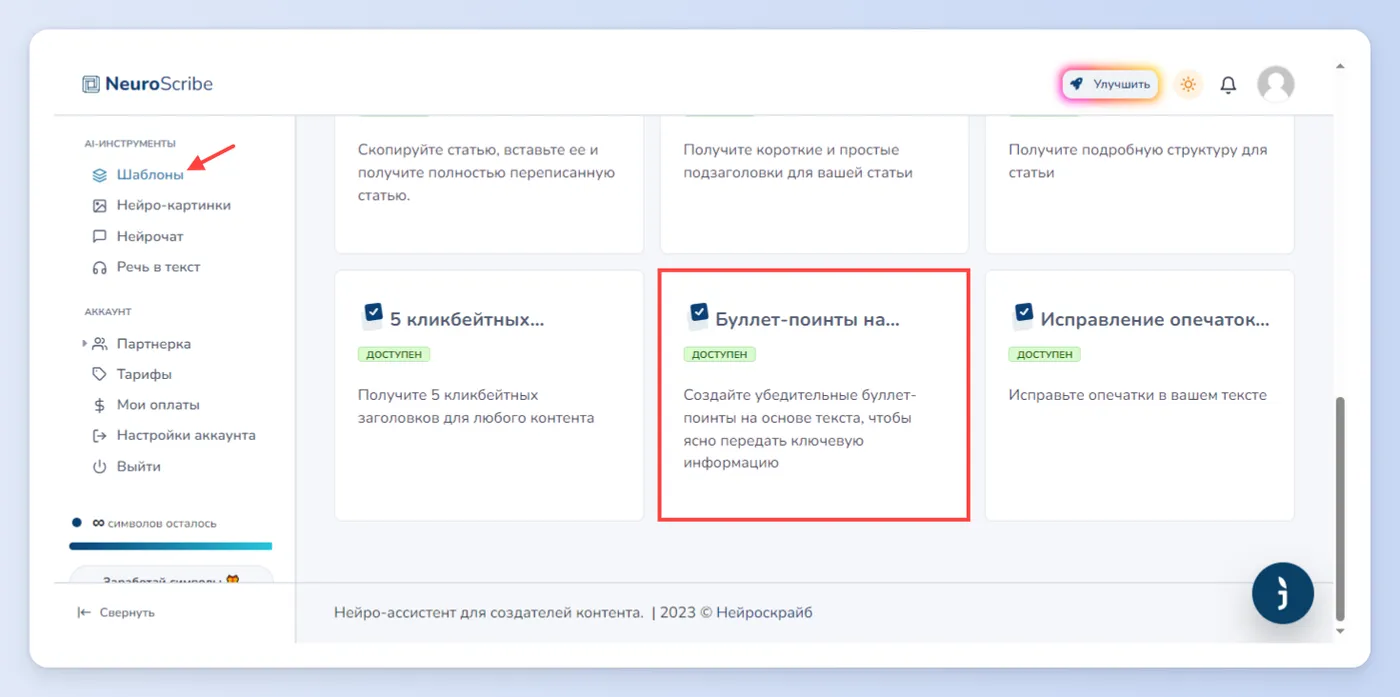Click the page vertical scrollbar thumb
The height and width of the screenshot is (697, 1400).
pyautogui.click(x=1340, y=508)
